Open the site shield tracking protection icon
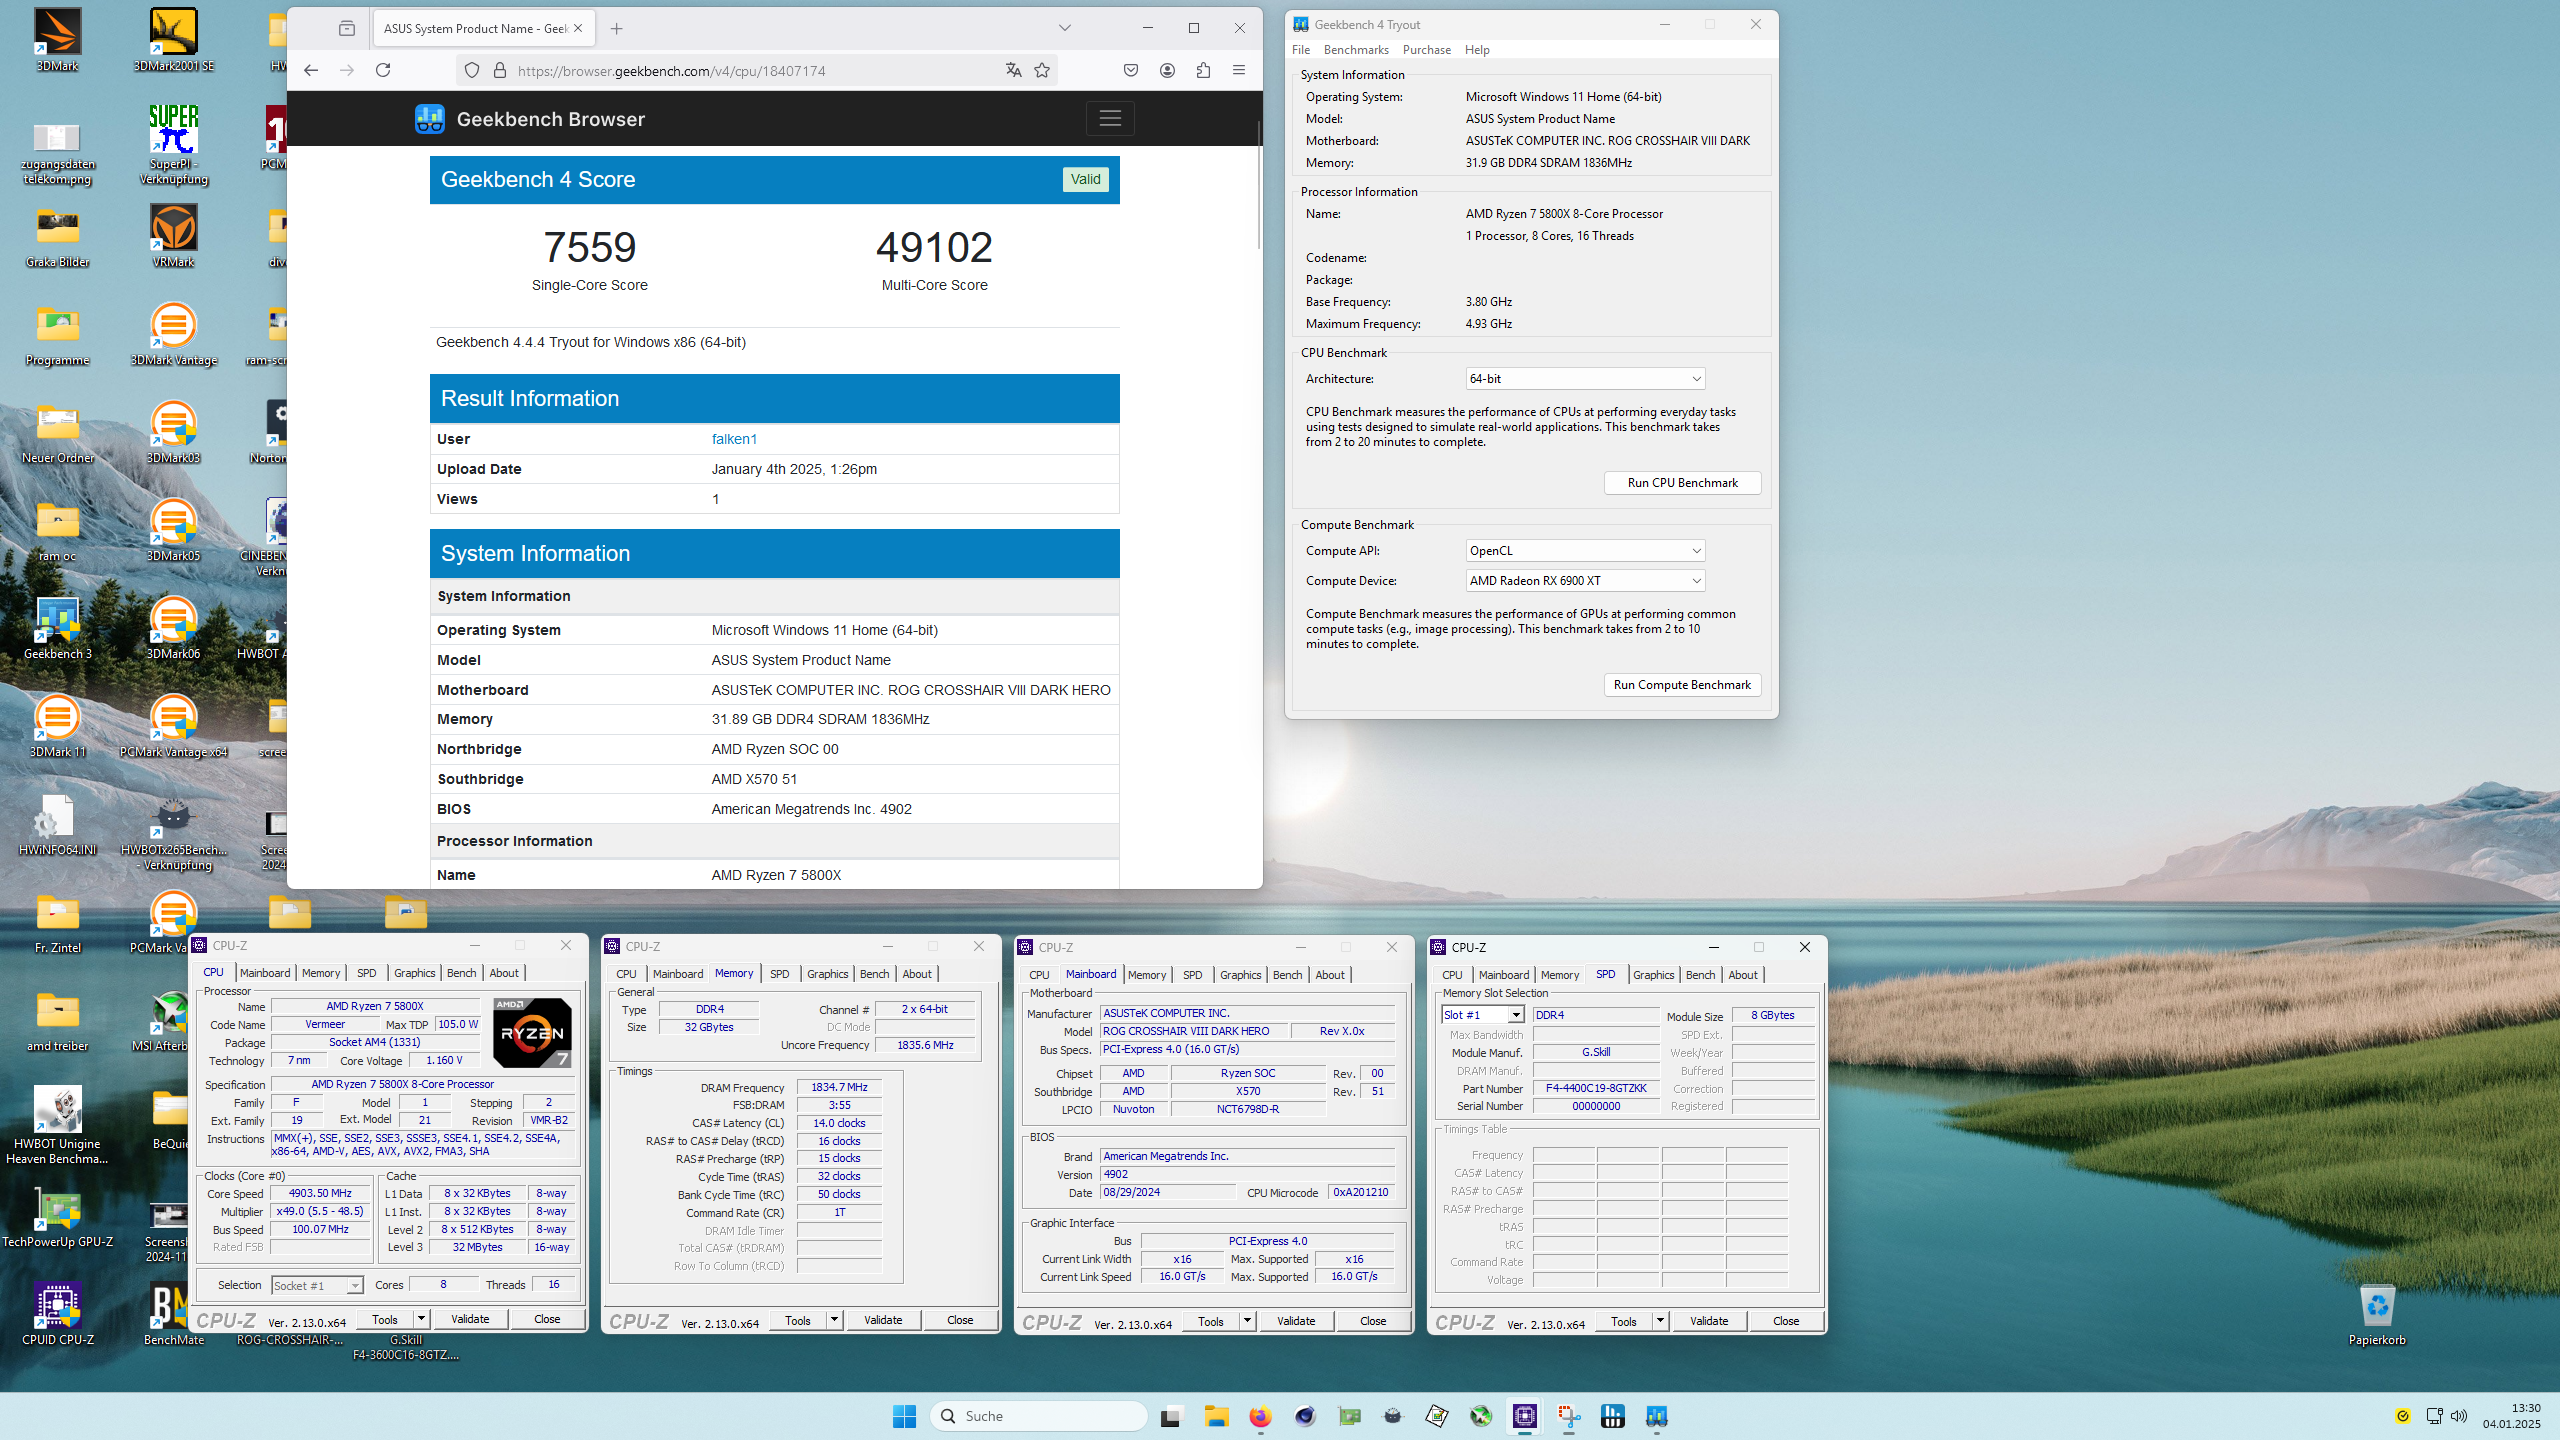This screenshot has width=2560, height=1440. click(472, 70)
